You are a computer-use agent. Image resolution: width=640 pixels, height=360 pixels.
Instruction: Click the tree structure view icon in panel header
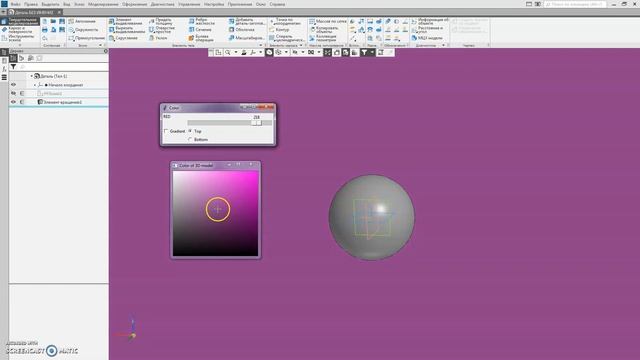[13, 58]
